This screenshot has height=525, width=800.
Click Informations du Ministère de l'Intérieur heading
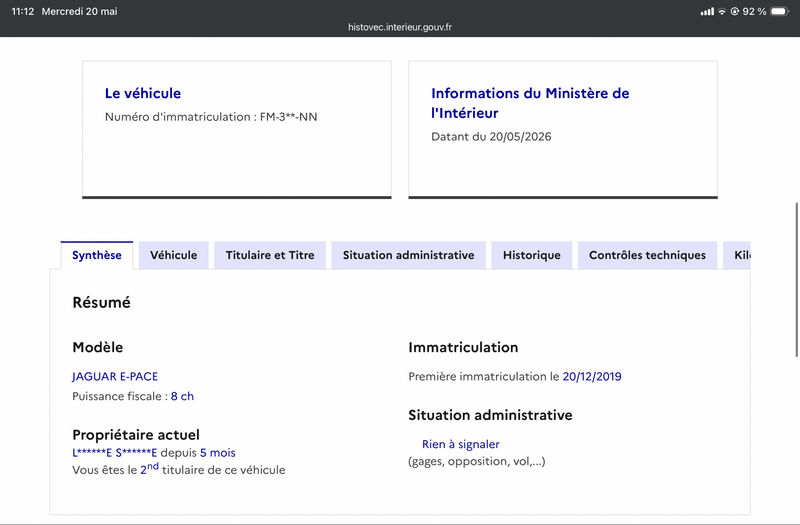530,103
